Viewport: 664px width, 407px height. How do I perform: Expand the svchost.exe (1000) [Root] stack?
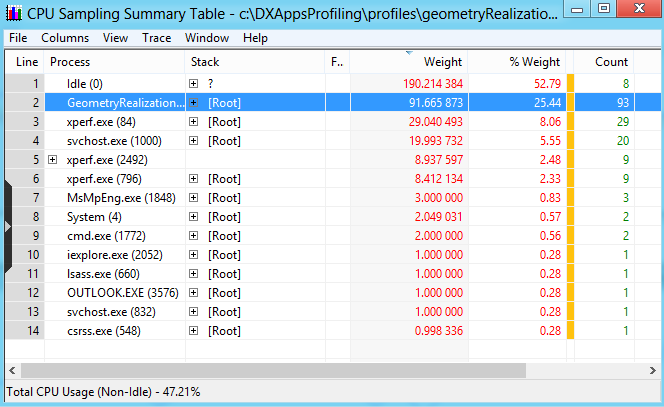click(x=194, y=141)
